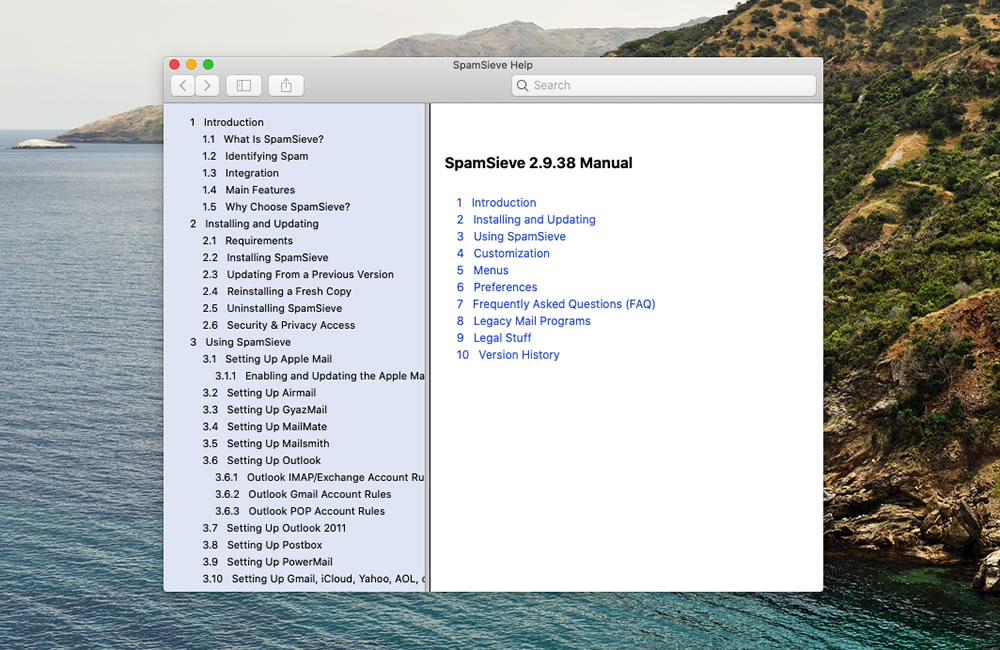The height and width of the screenshot is (650, 1000).
Task: Minimize the SpamSieve Help window
Action: click(x=191, y=64)
